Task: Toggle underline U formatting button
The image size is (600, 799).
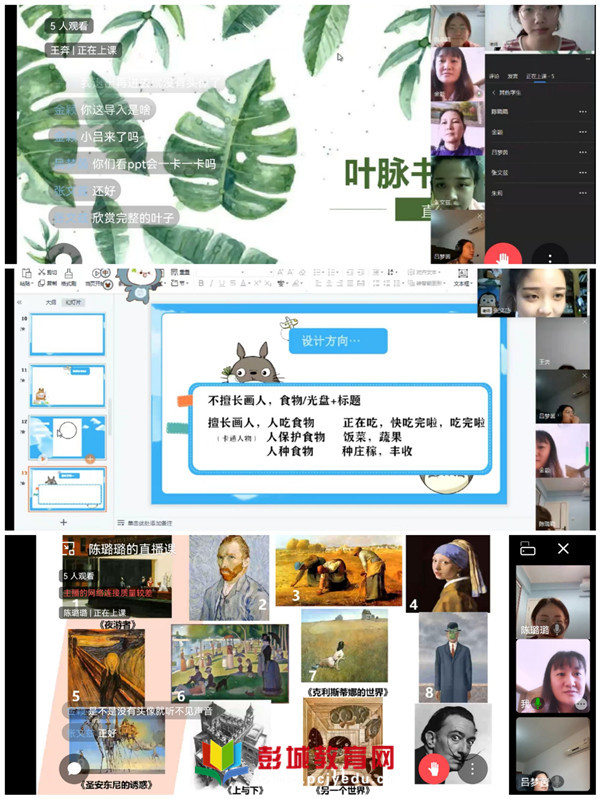Action: point(222,283)
